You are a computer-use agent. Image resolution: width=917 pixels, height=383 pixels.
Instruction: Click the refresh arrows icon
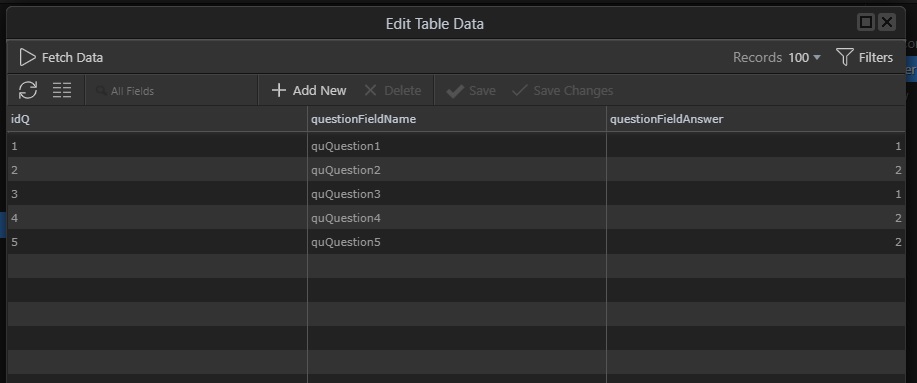coord(28,90)
